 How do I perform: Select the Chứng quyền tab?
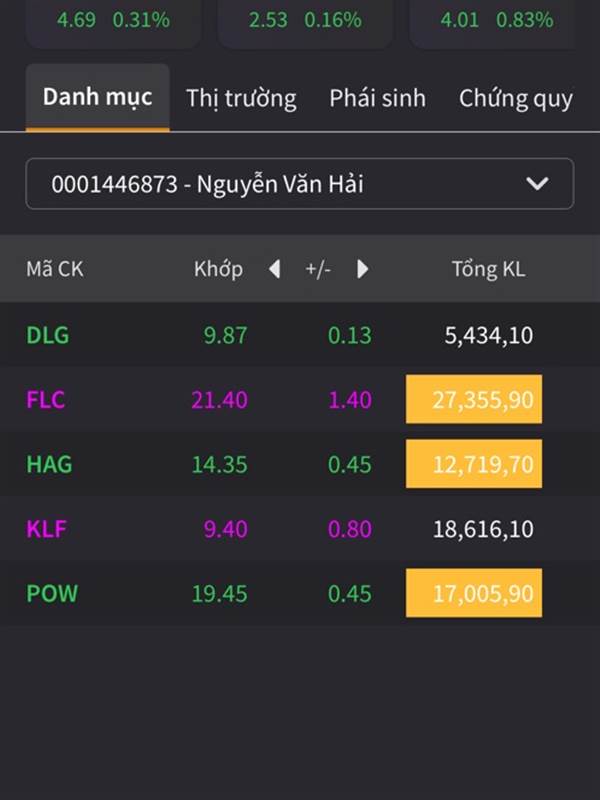[515, 98]
